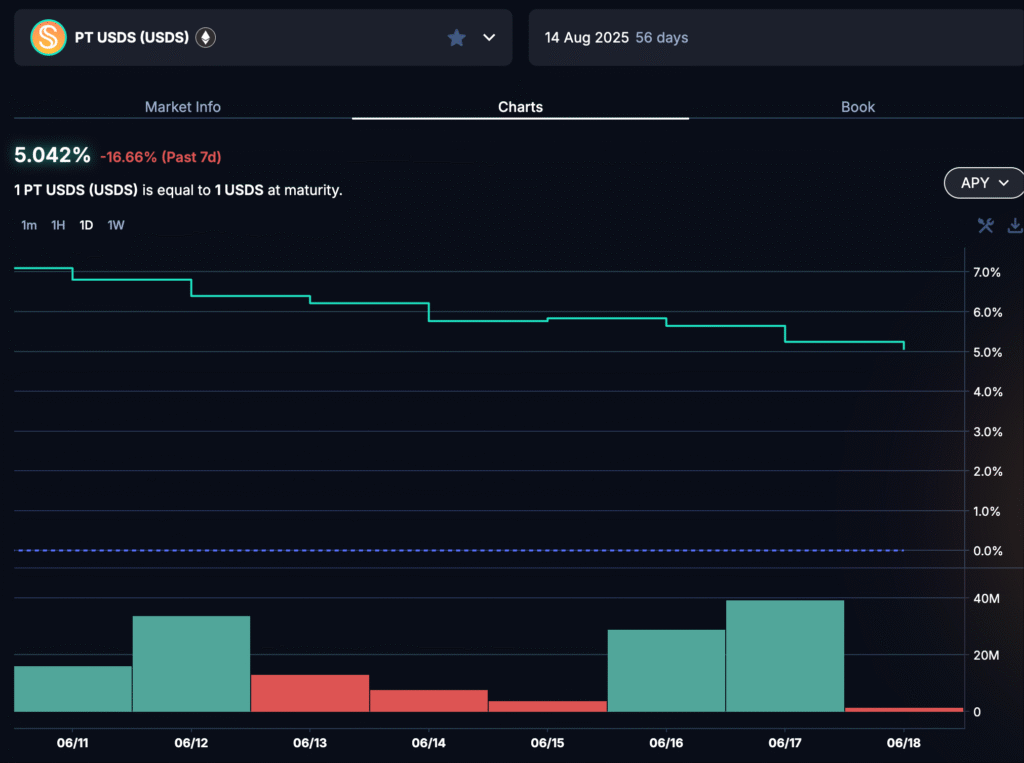Click the PT USDS token logo
Image resolution: width=1024 pixels, height=763 pixels.
point(48,38)
